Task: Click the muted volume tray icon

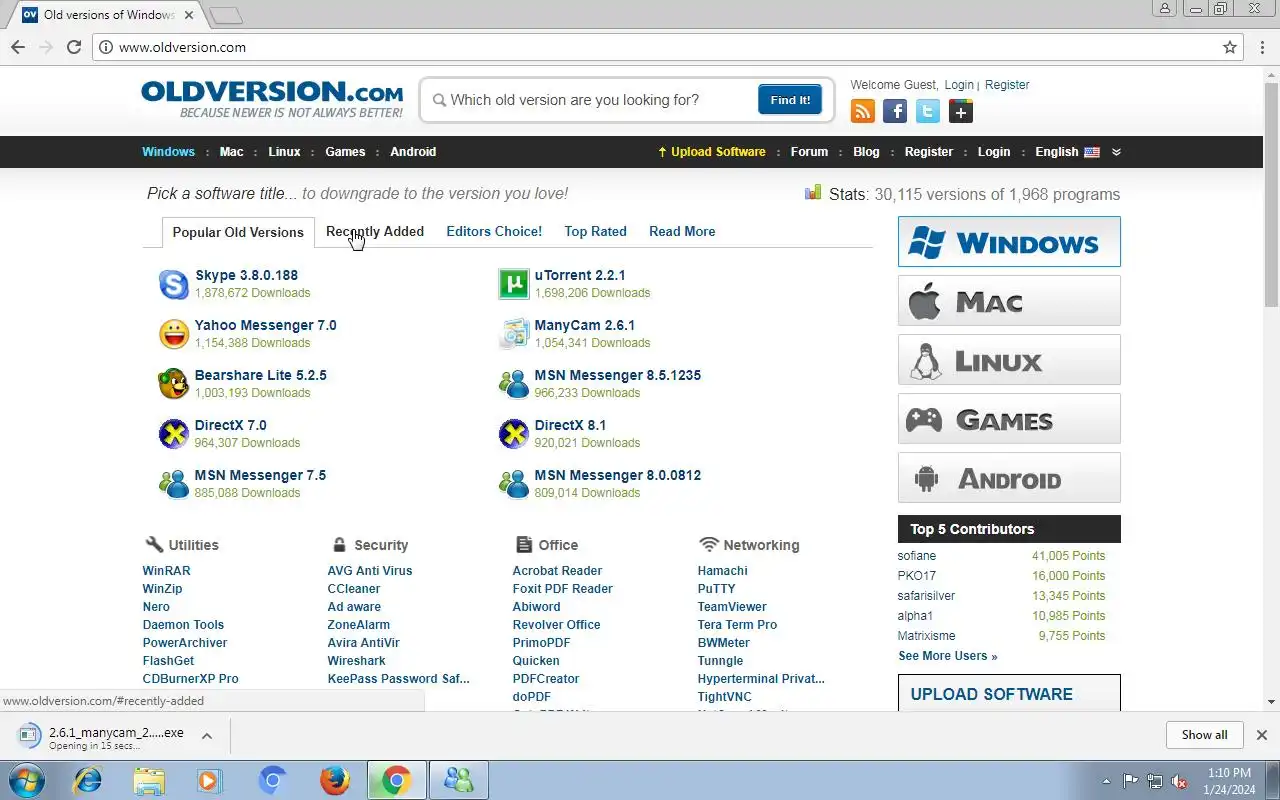Action: (x=1180, y=781)
